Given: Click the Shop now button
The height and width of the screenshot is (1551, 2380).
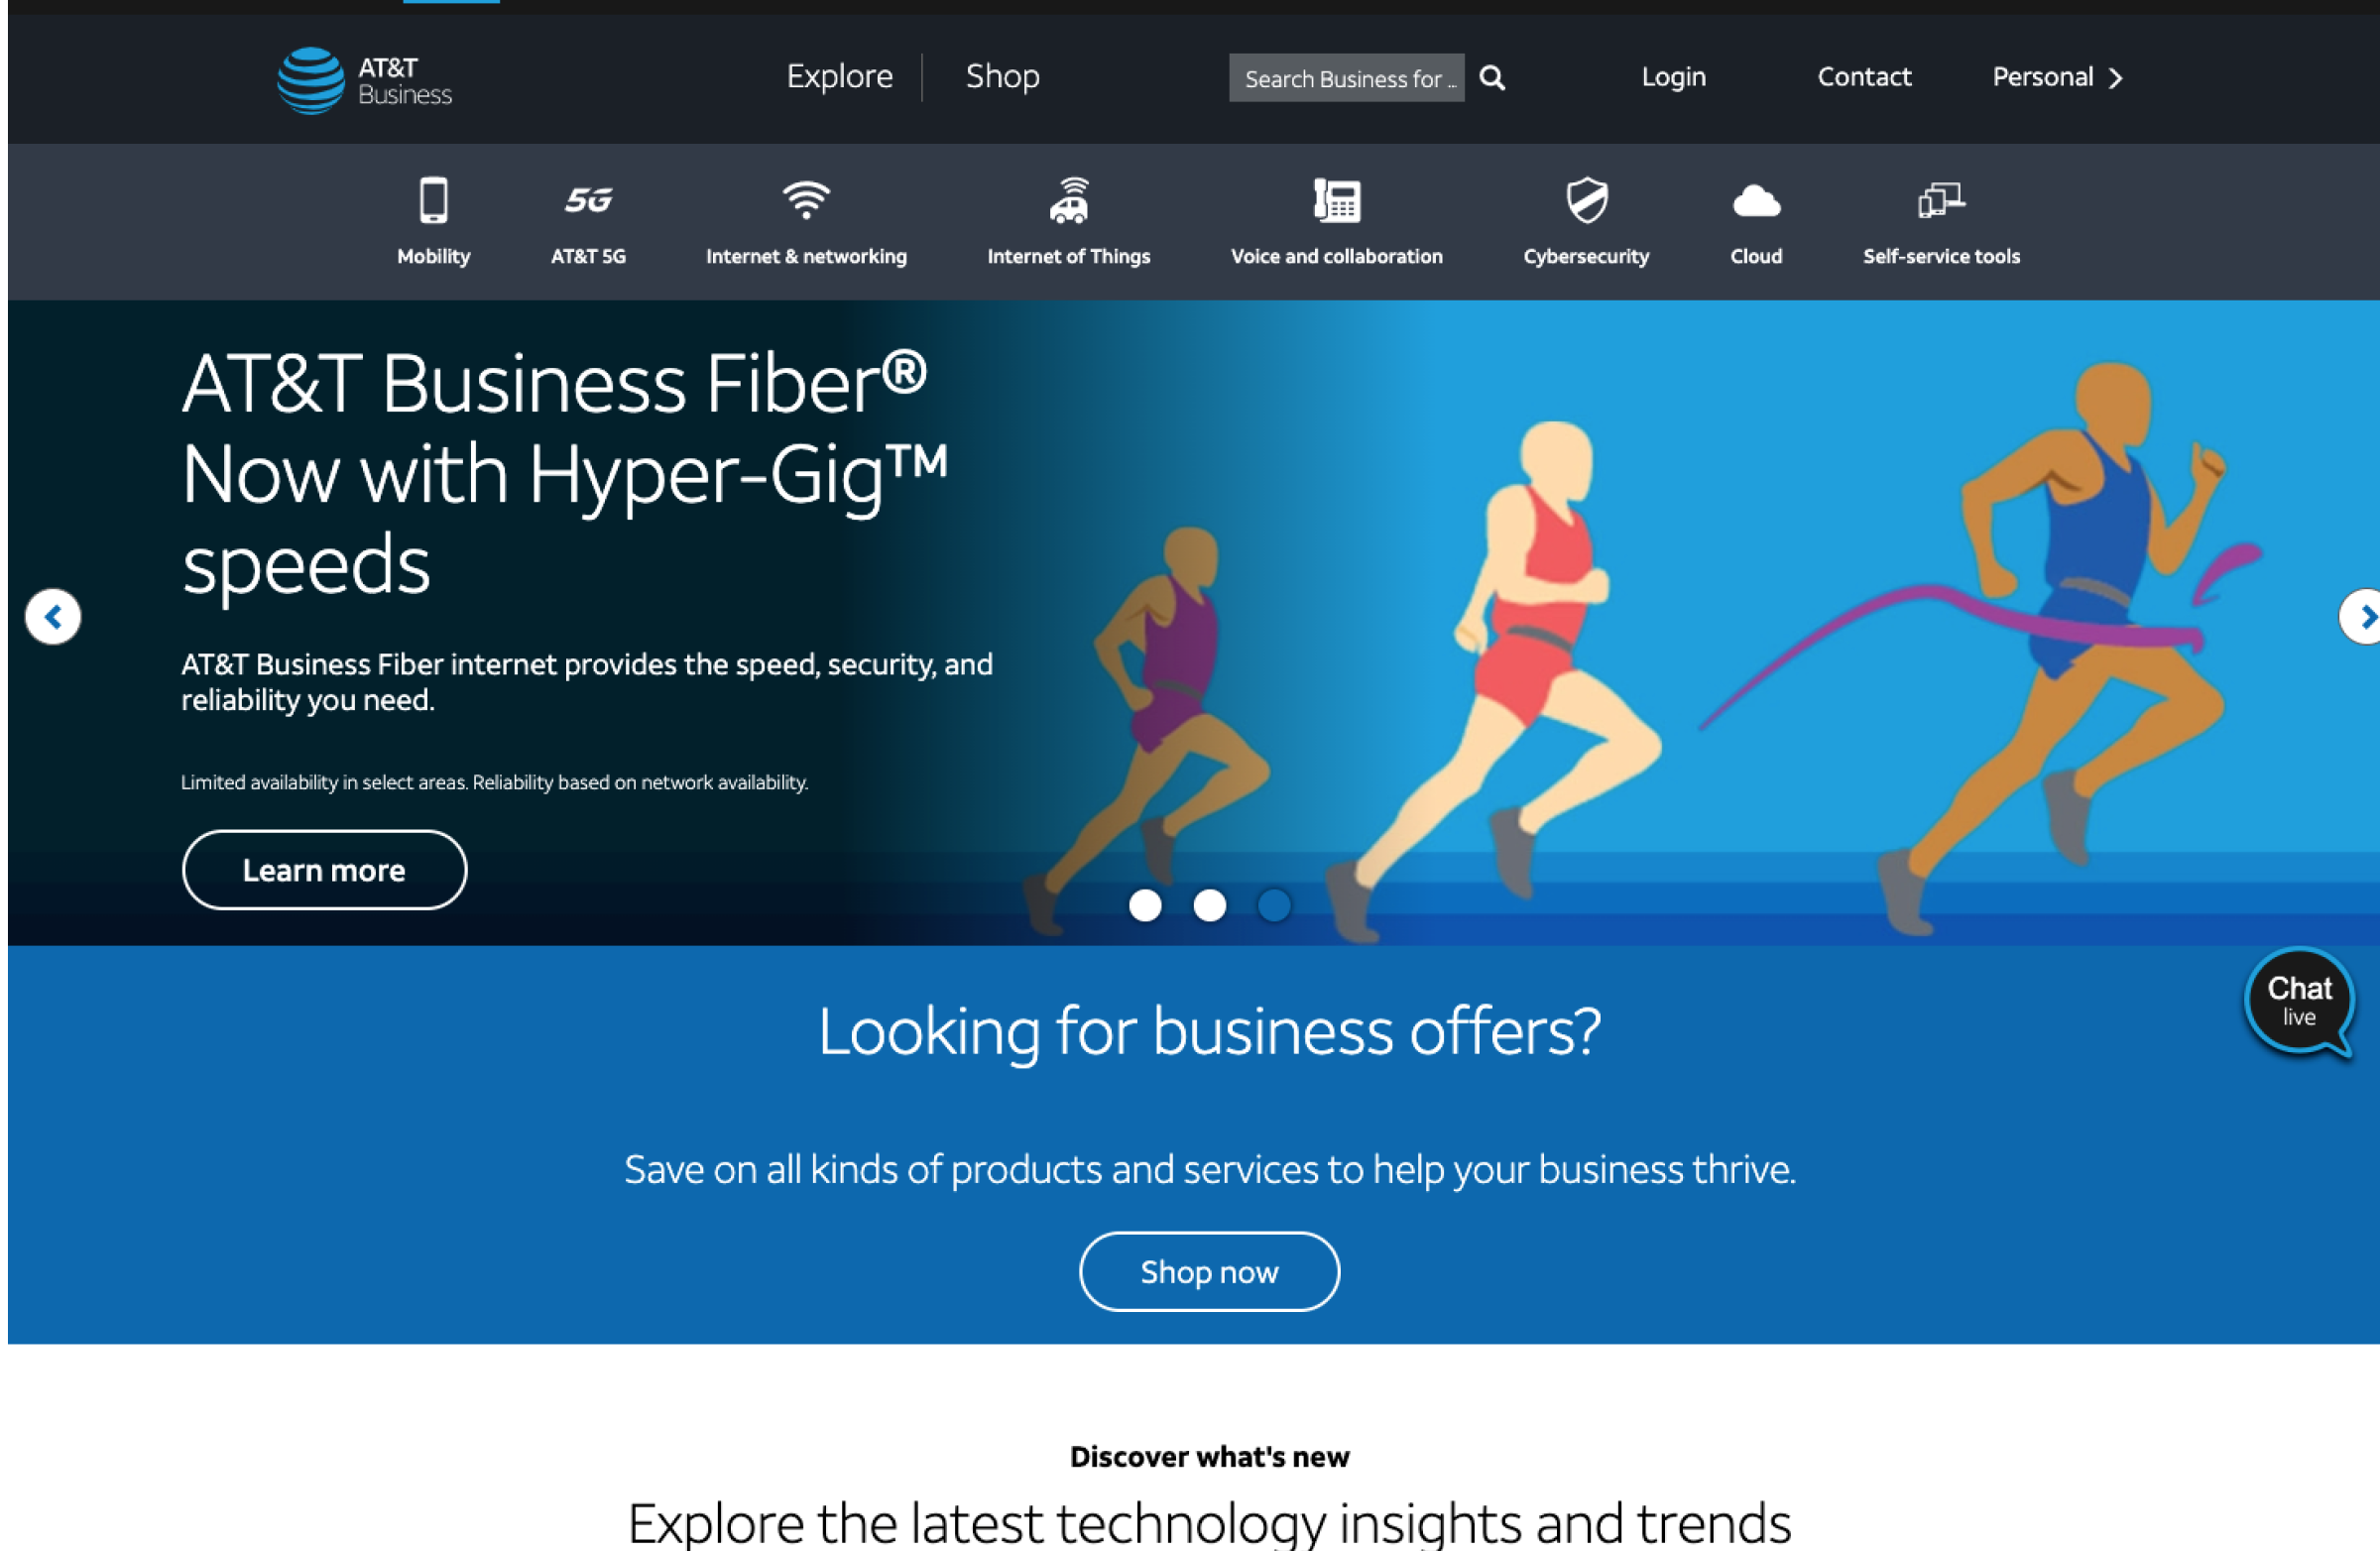Looking at the screenshot, I should [x=1209, y=1271].
